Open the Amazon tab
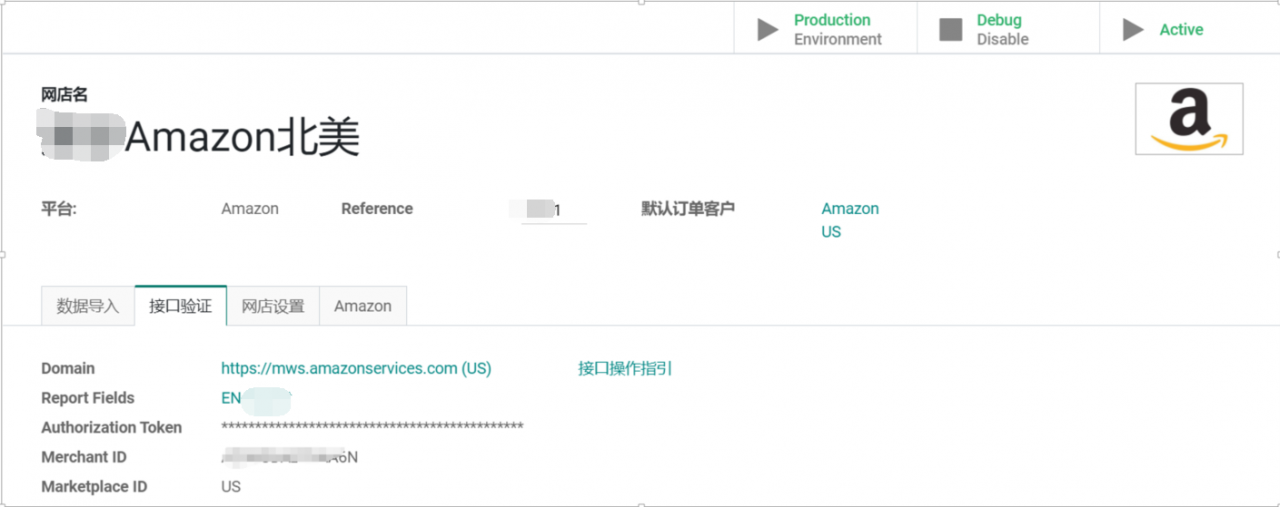 coord(363,306)
